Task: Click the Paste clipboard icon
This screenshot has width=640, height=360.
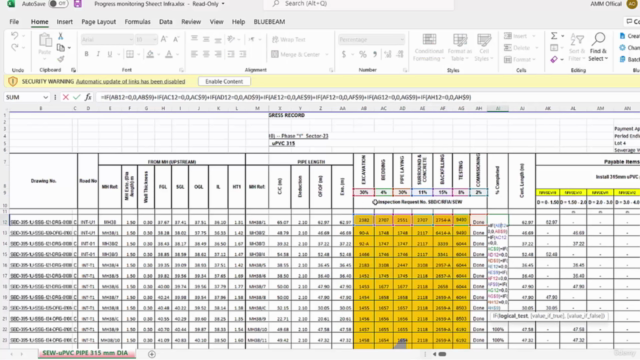Action: 45,40
